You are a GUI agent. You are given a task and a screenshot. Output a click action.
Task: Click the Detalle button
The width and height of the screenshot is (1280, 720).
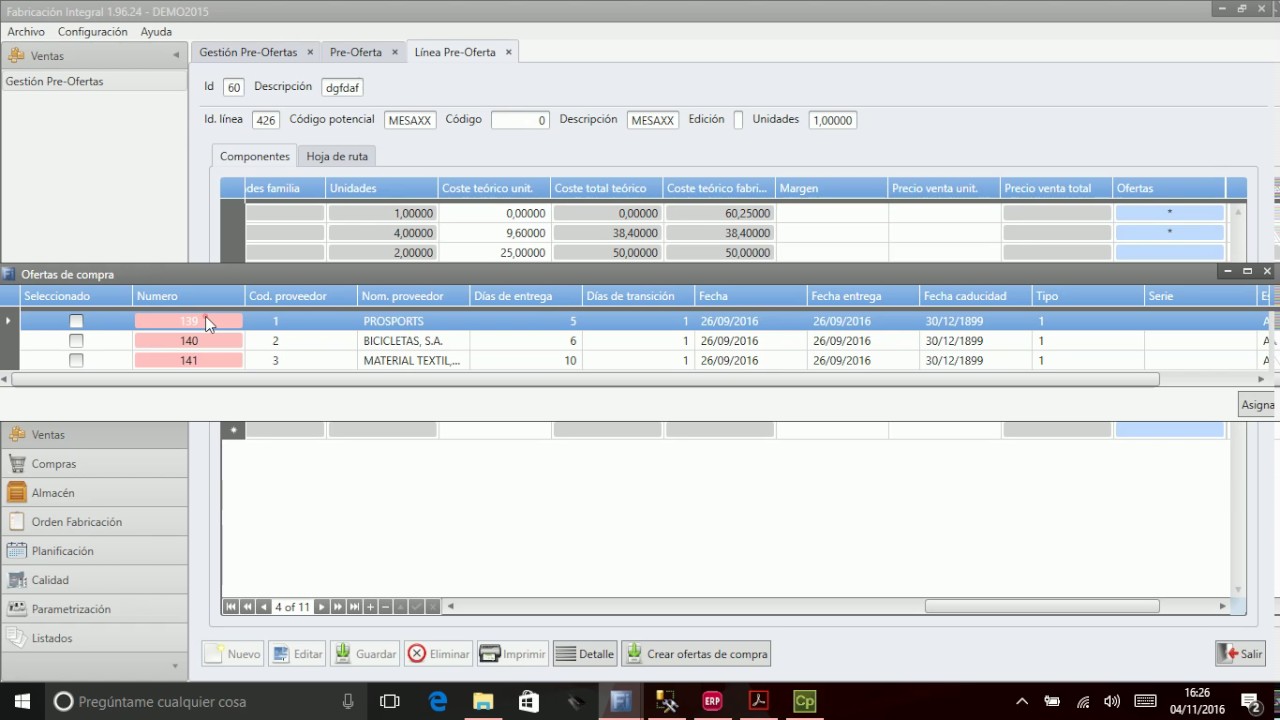(x=585, y=654)
